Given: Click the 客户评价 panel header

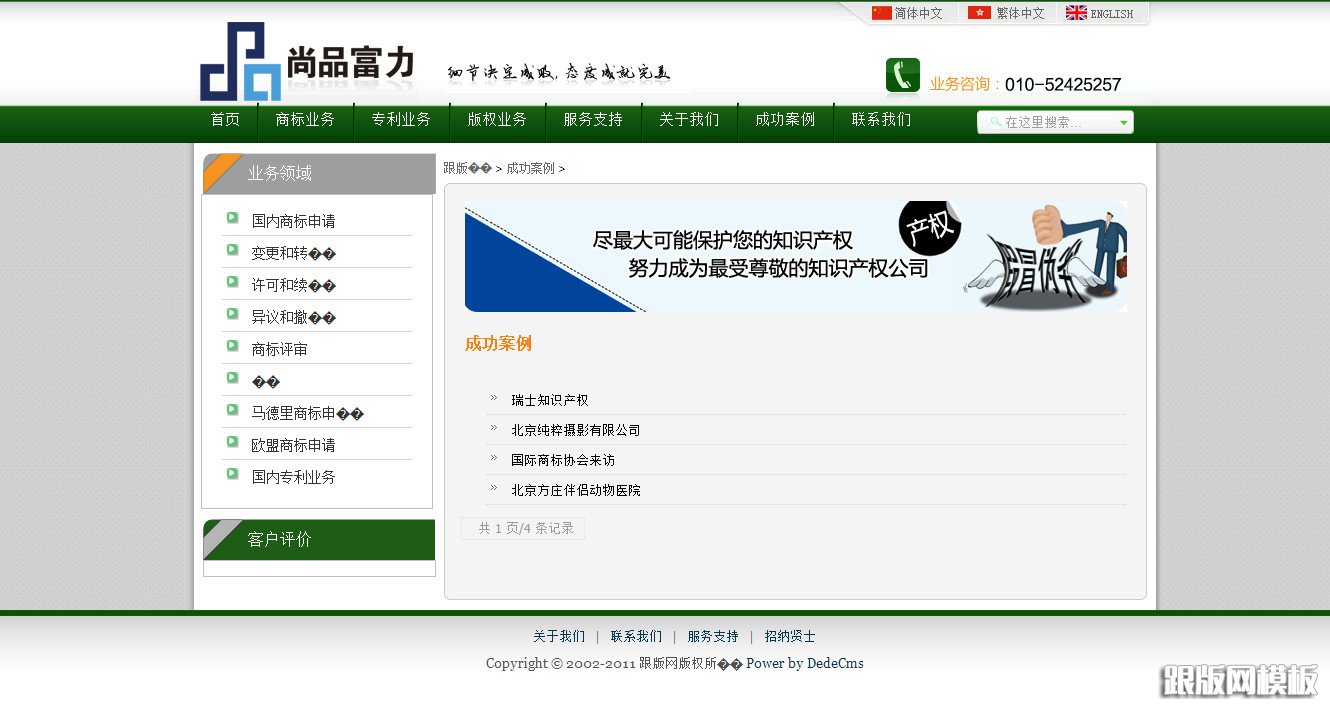Looking at the screenshot, I should tap(279, 539).
